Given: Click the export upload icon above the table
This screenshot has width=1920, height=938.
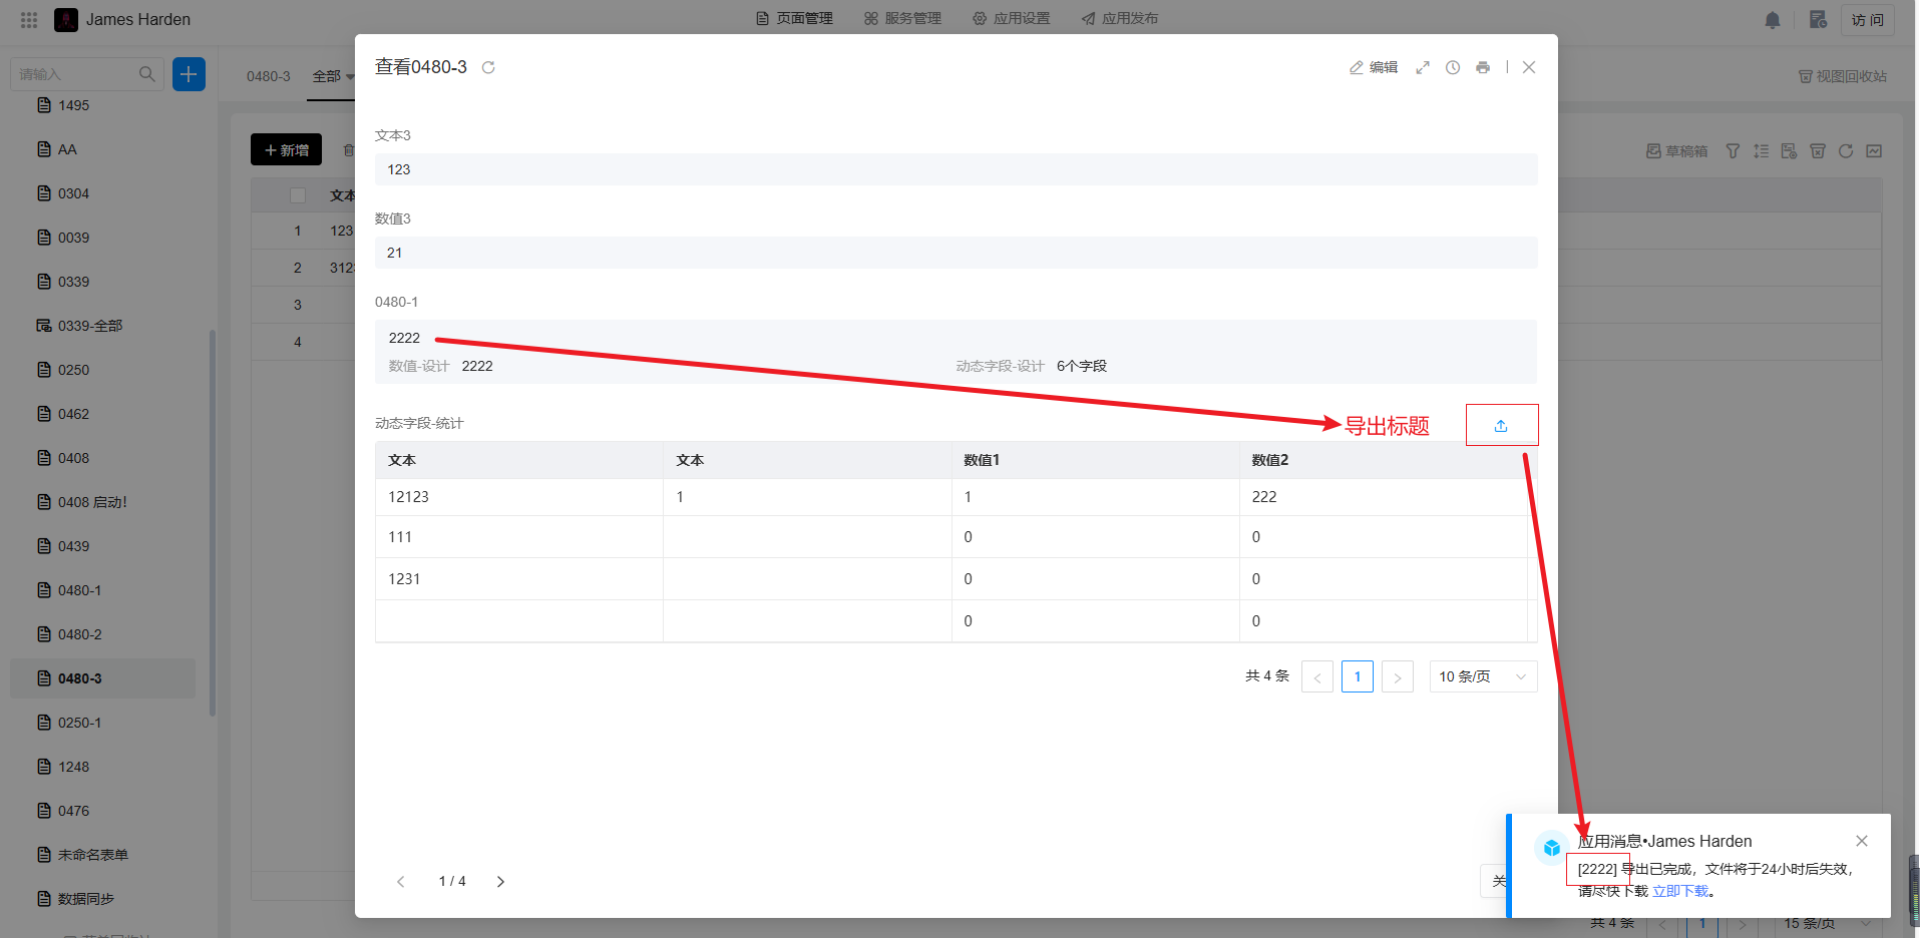Looking at the screenshot, I should [1500, 426].
